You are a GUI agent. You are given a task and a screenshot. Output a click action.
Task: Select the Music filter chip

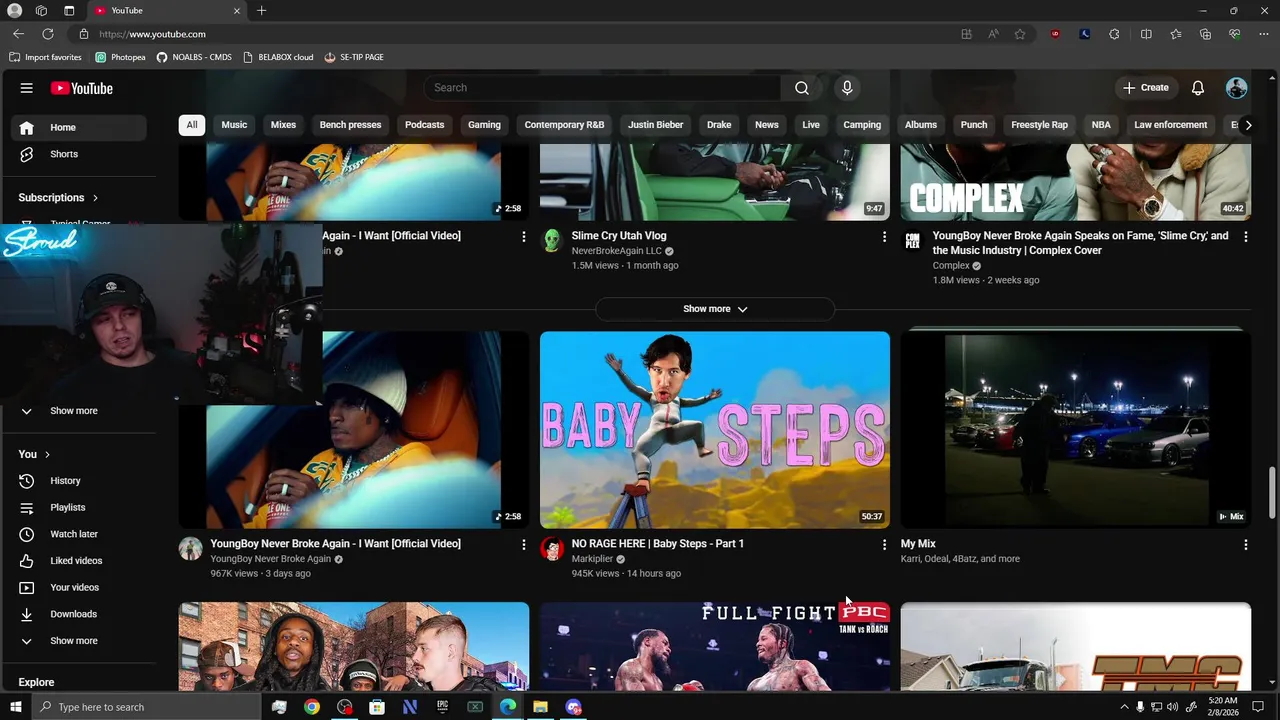click(234, 125)
